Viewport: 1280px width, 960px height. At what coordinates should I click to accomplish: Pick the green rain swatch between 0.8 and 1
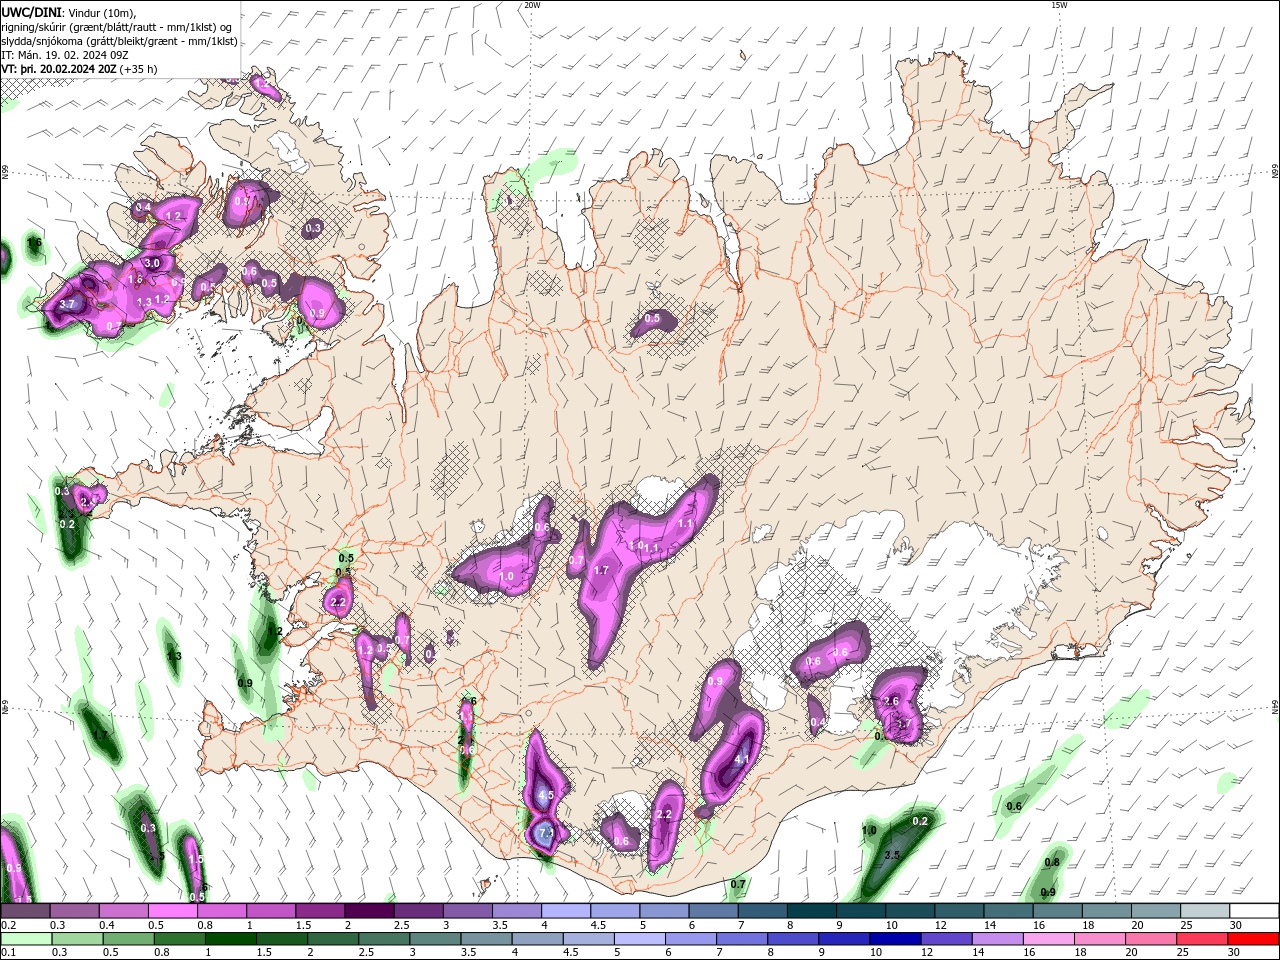[x=179, y=939]
